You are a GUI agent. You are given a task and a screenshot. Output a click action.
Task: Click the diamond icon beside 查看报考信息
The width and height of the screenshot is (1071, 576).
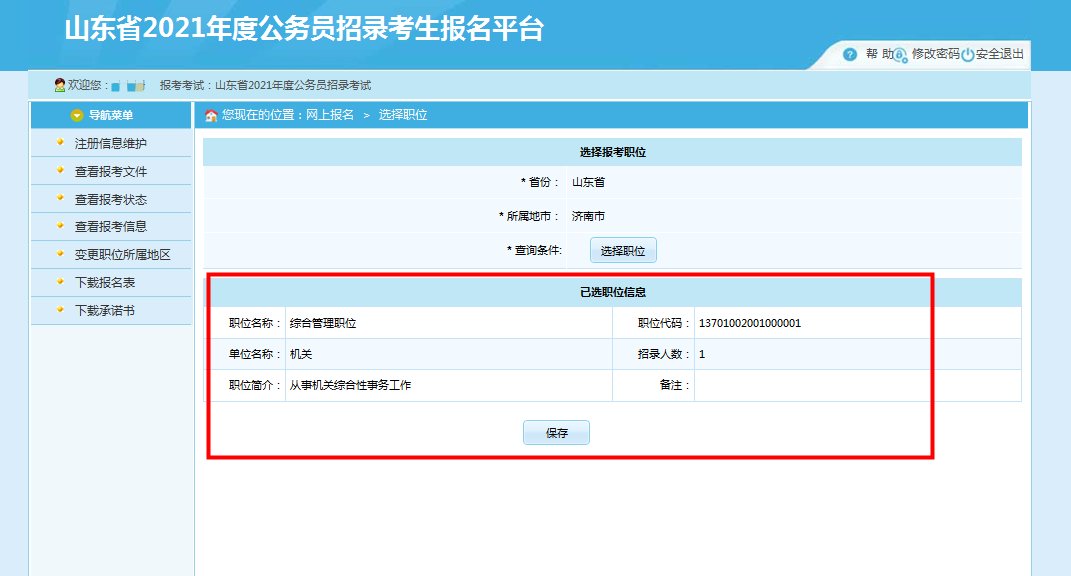coord(60,227)
